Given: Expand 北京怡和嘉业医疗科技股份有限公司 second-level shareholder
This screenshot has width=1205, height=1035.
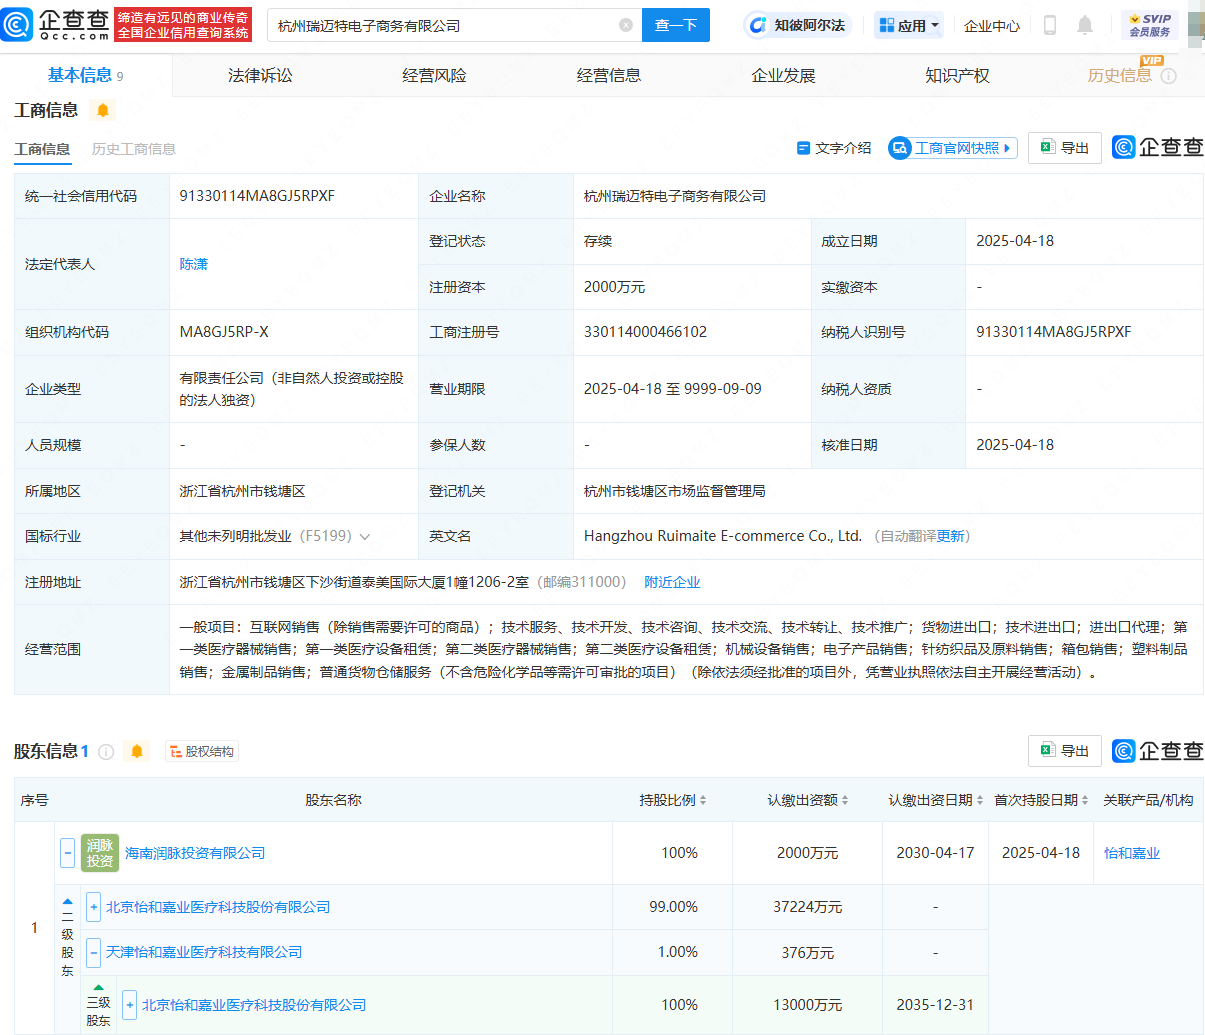Looking at the screenshot, I should click(x=93, y=907).
